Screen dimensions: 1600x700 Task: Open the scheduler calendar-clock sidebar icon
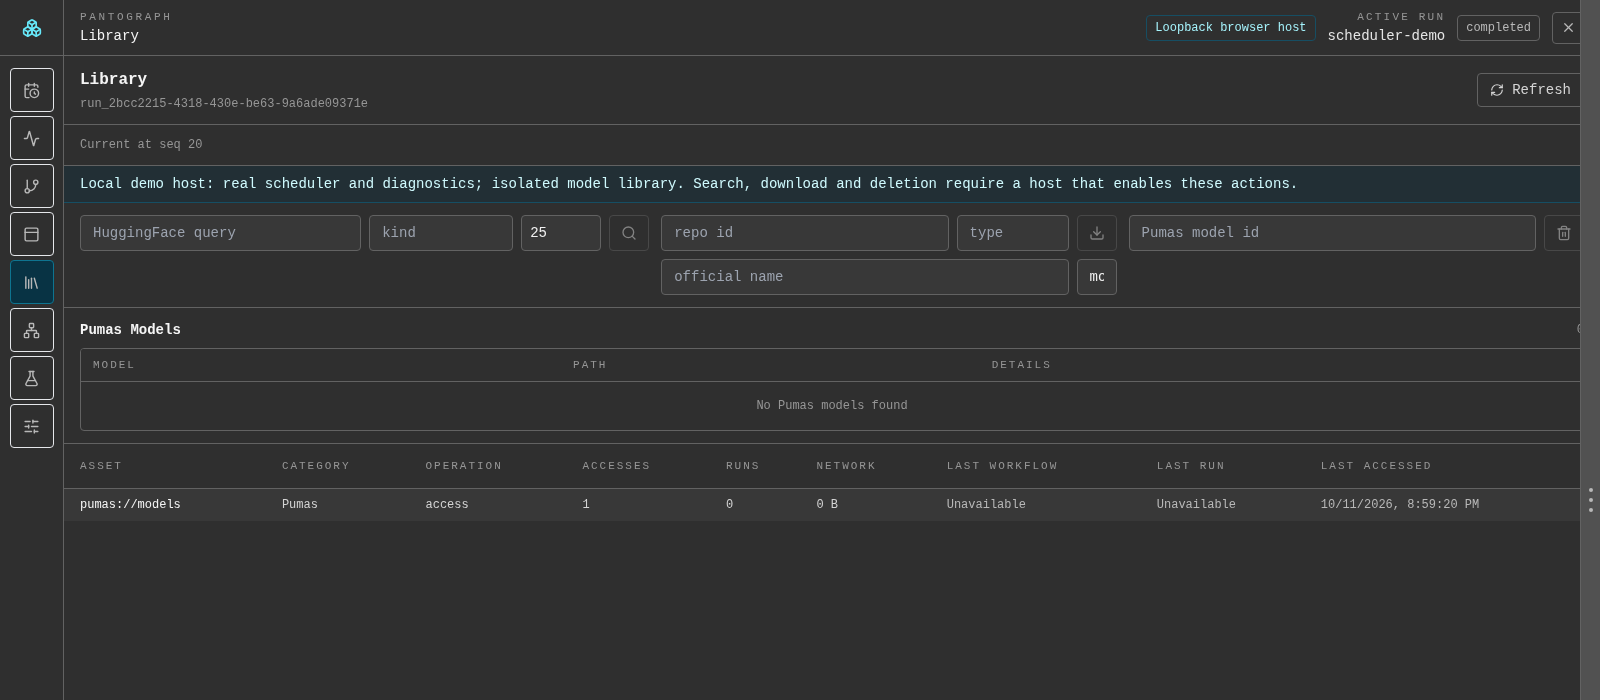(x=32, y=90)
